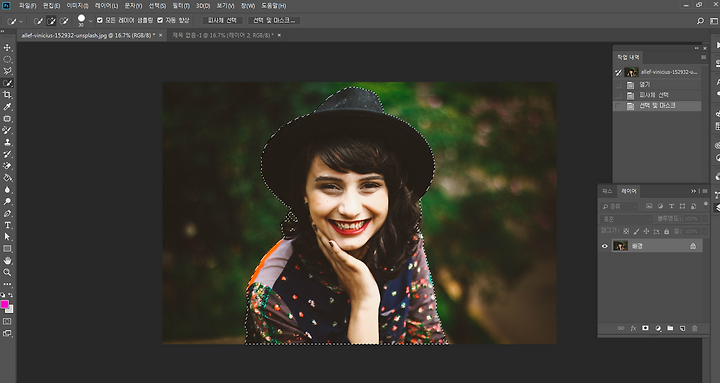
Task: Select the Hand tool
Action: click(x=7, y=261)
